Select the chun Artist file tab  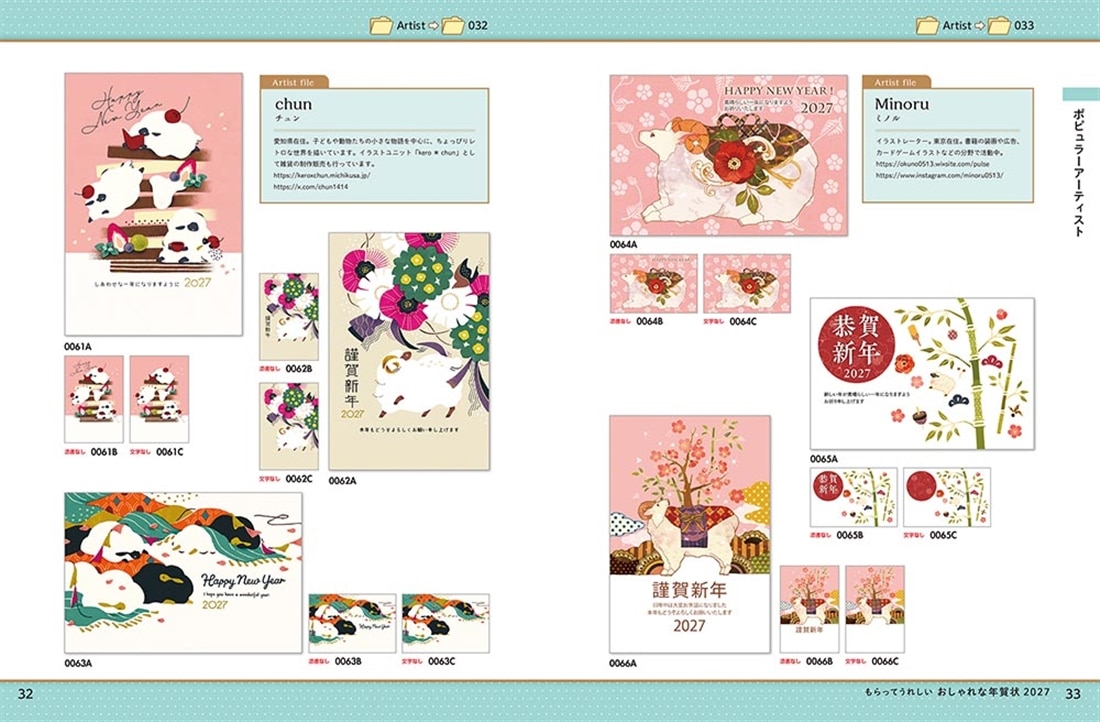click(x=294, y=82)
